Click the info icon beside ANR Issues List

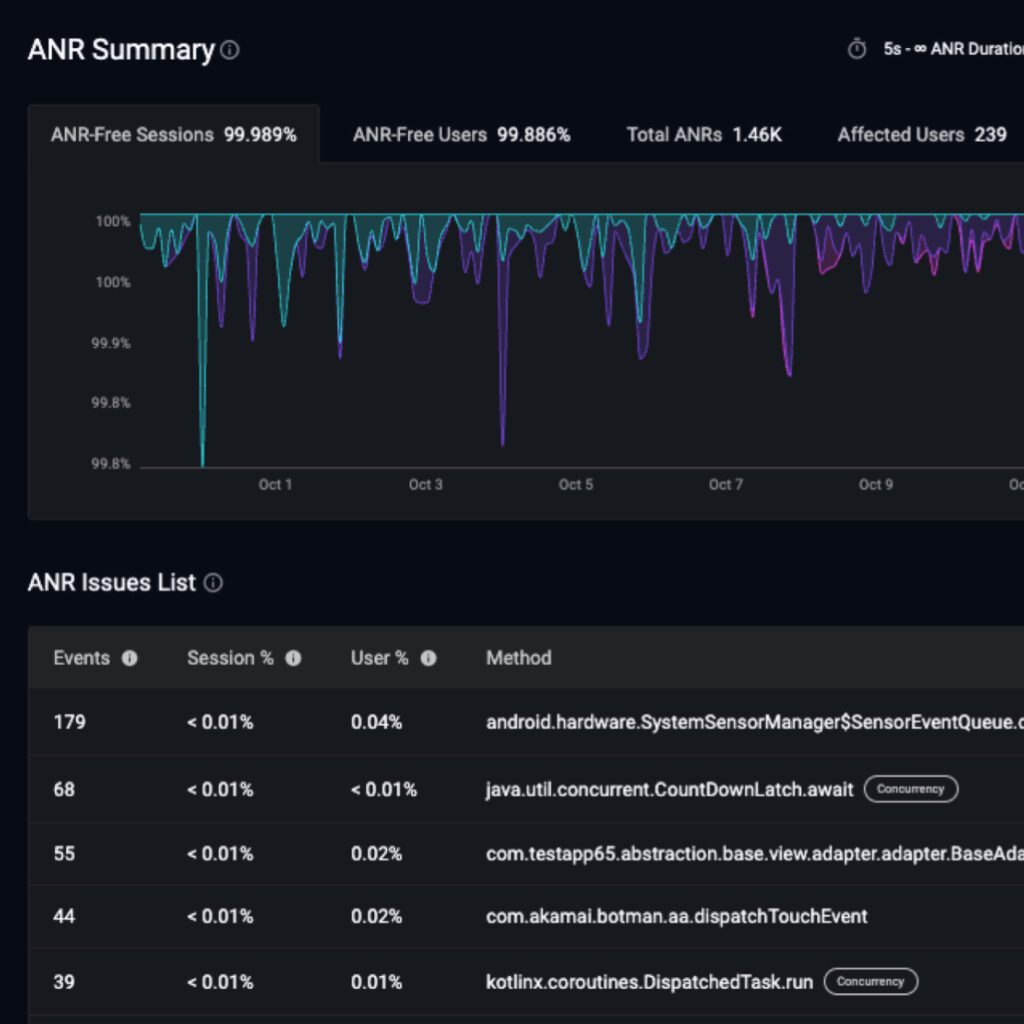coord(213,583)
